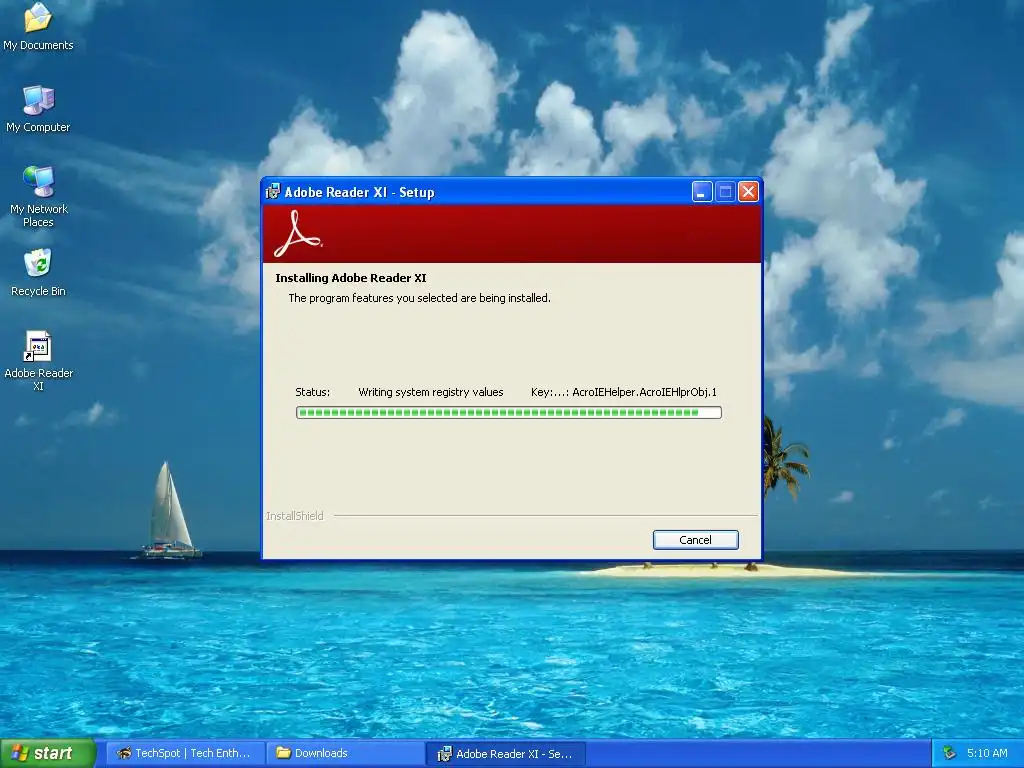
Task: Click the 5:10 AM taskbar clock
Action: [x=987, y=754]
